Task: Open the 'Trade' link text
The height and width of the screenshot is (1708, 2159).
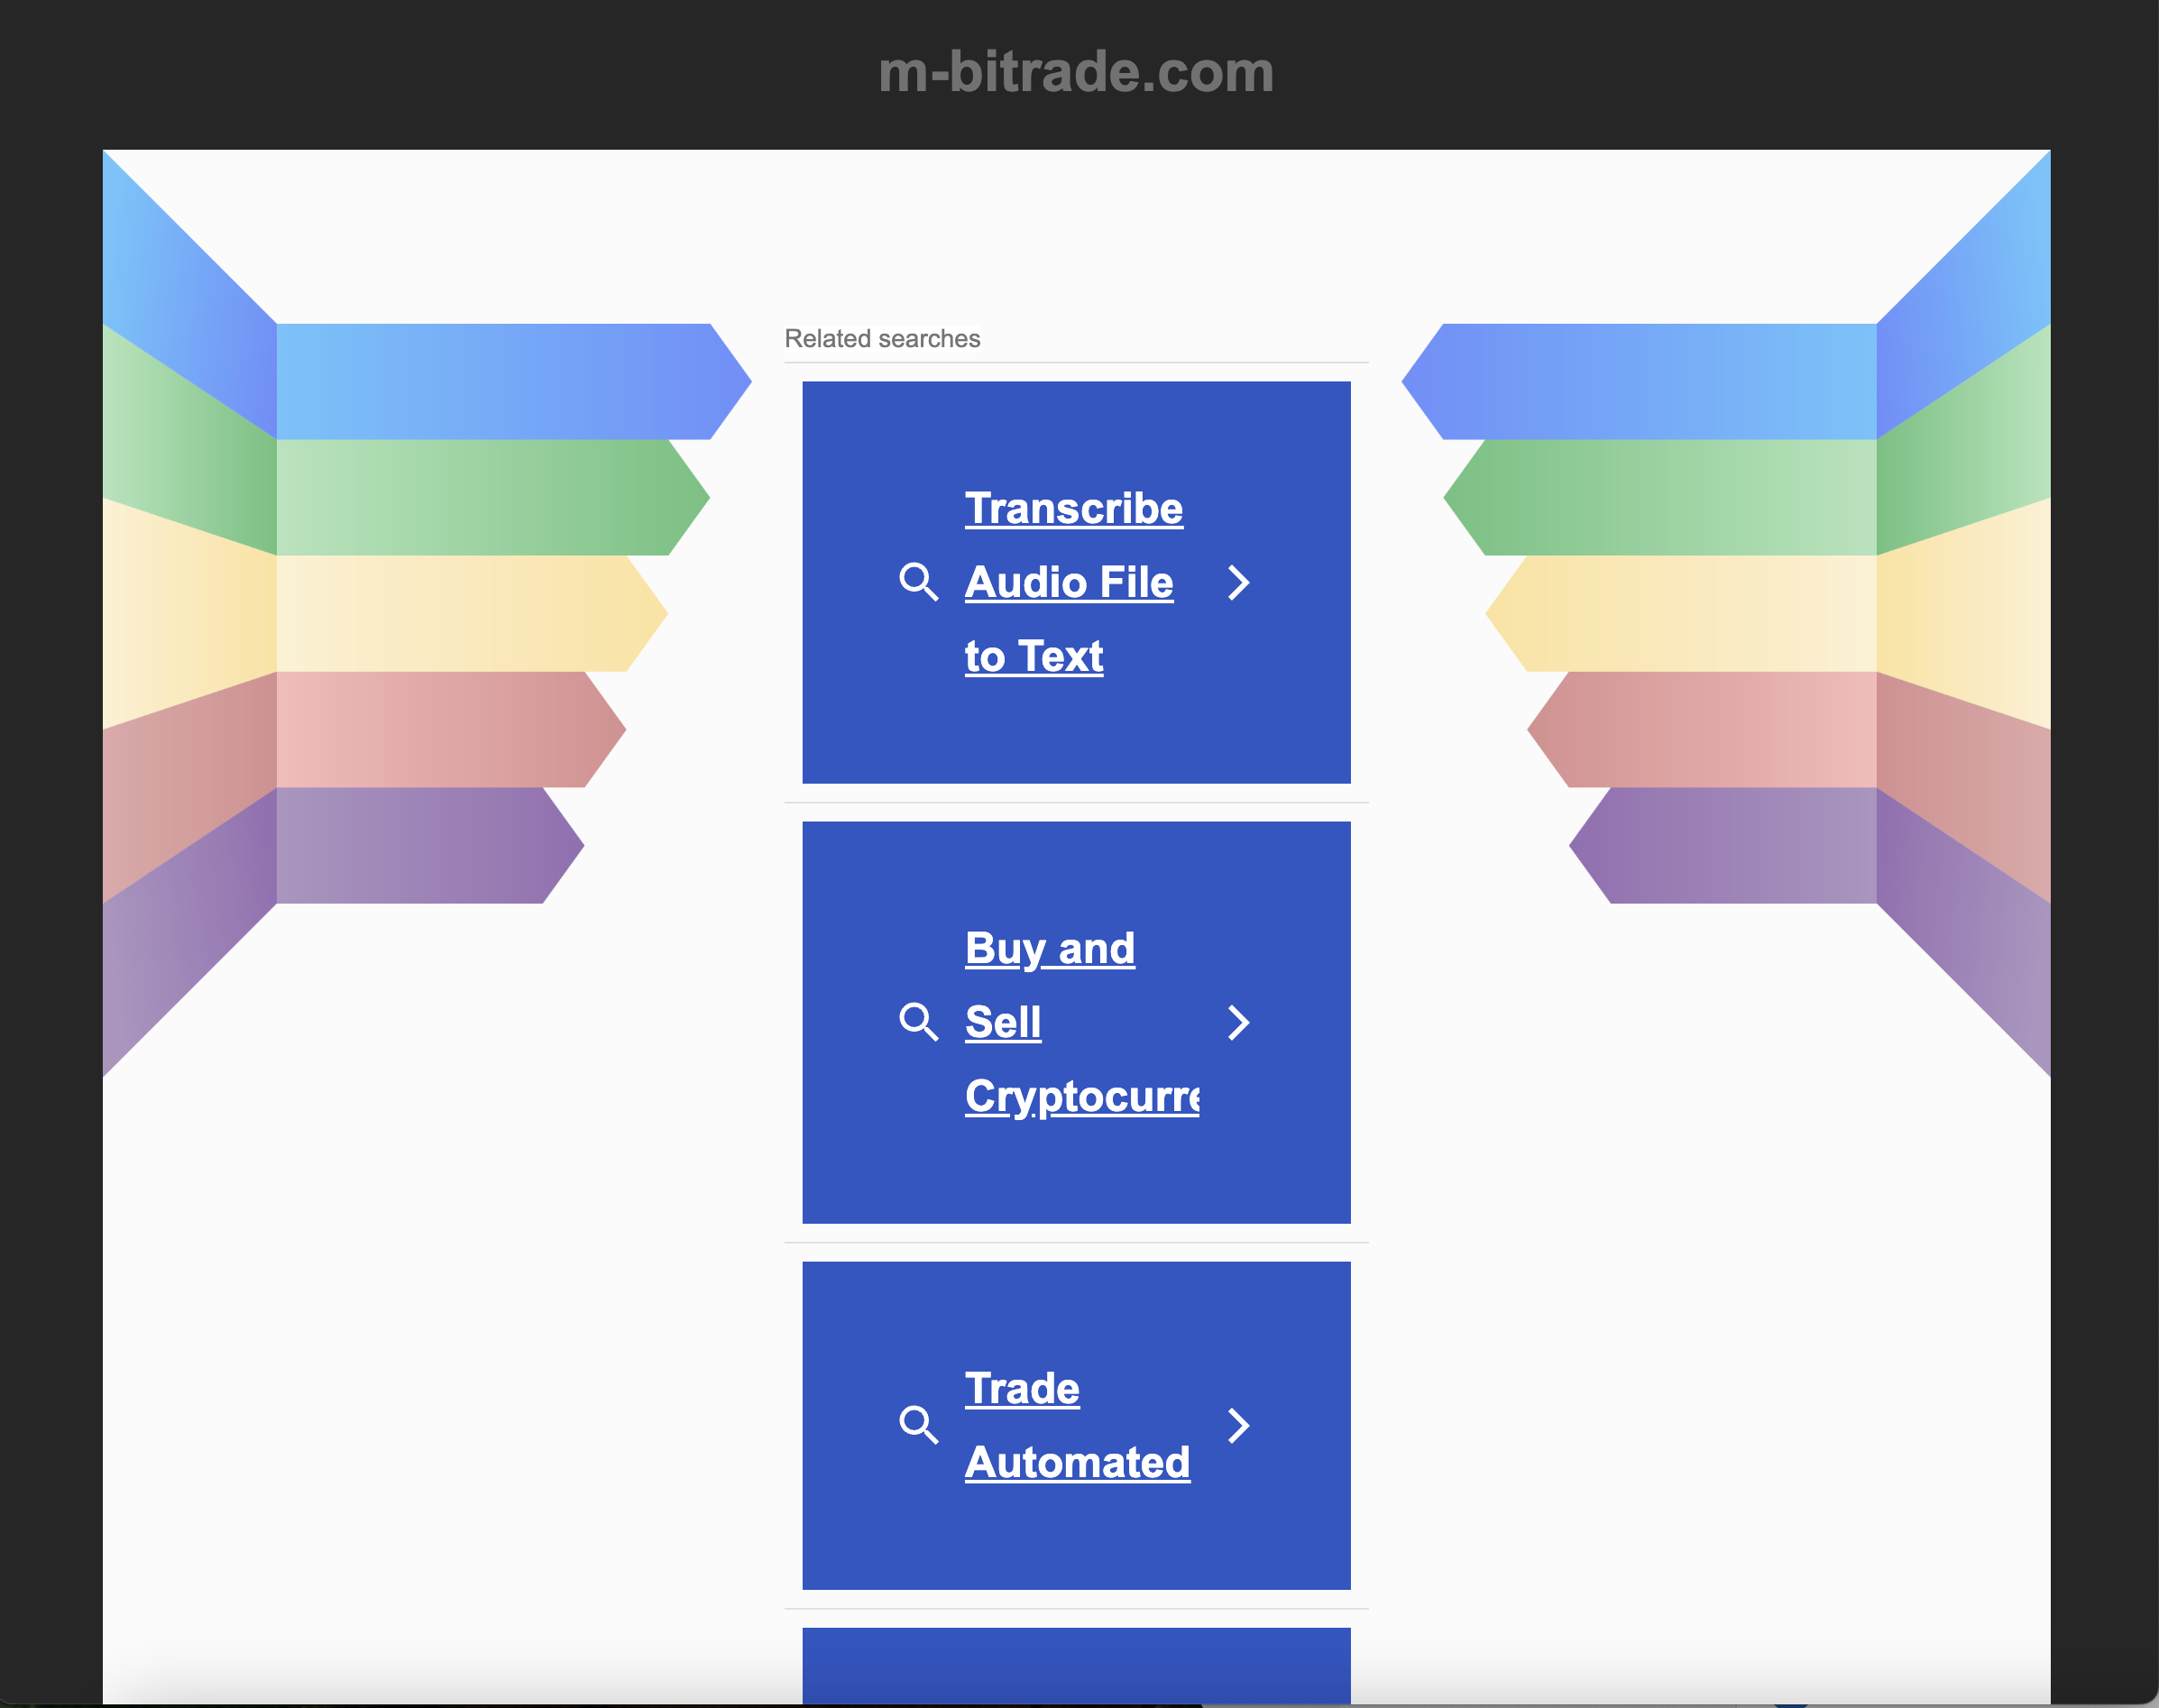Action: [x=1021, y=1389]
